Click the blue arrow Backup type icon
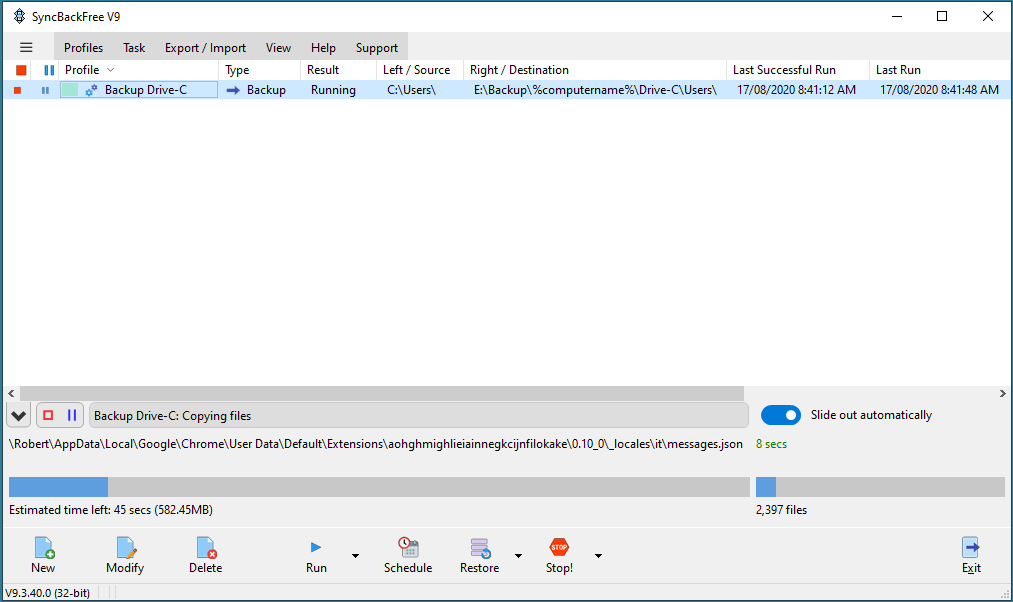 (x=233, y=90)
